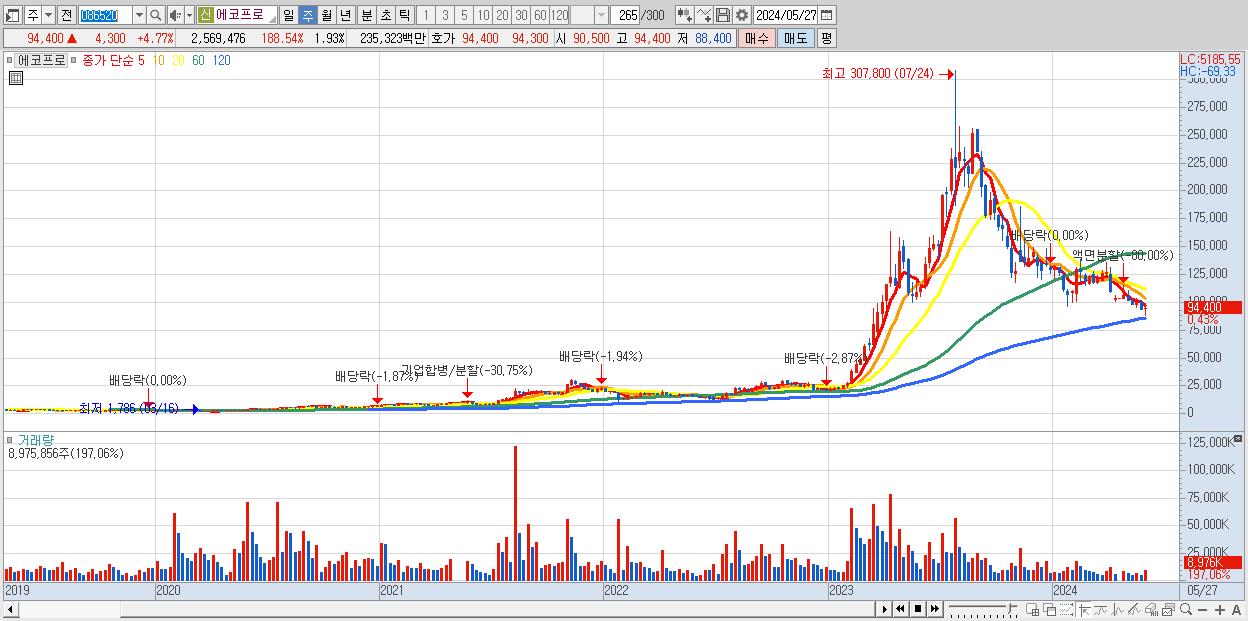The width and height of the screenshot is (1248, 621).
Task: Expand the 주 market type dropdown arrow
Action: [x=48, y=16]
